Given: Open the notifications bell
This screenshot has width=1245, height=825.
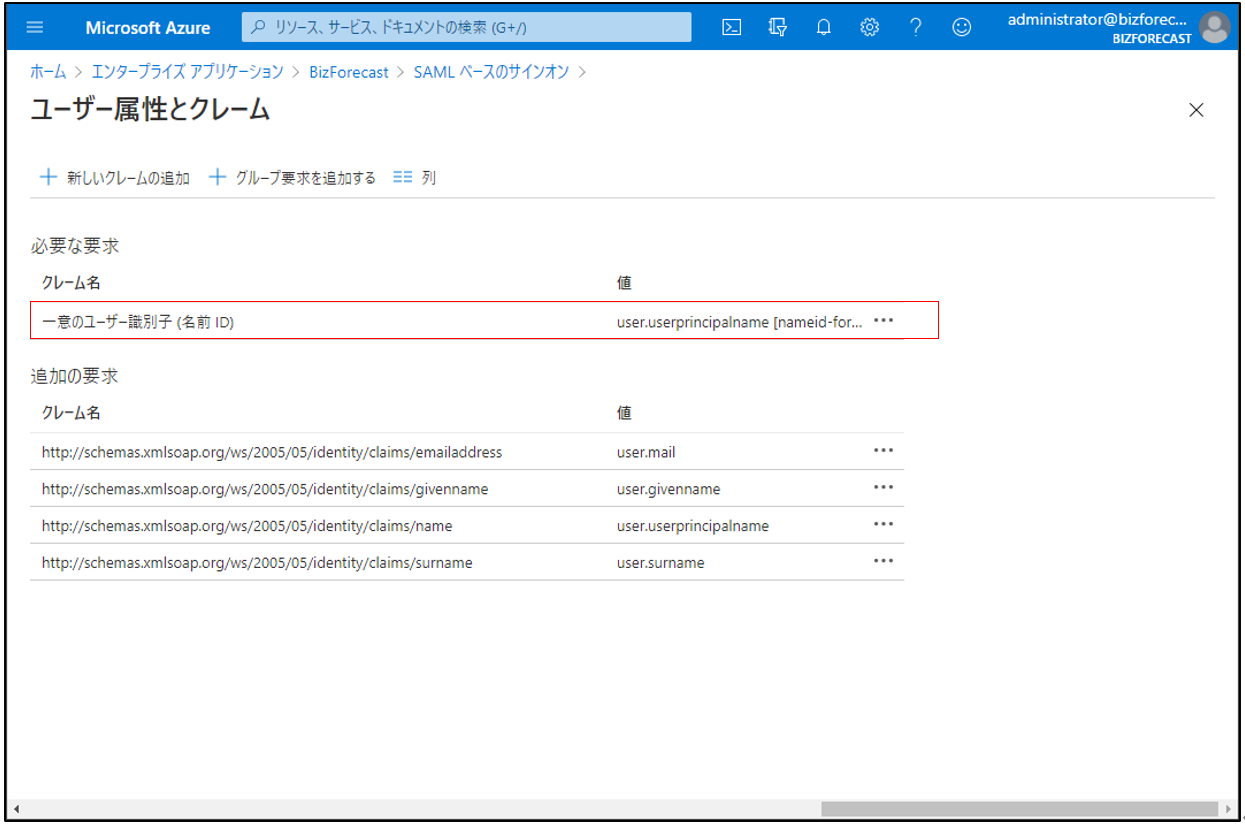Looking at the screenshot, I should [824, 27].
